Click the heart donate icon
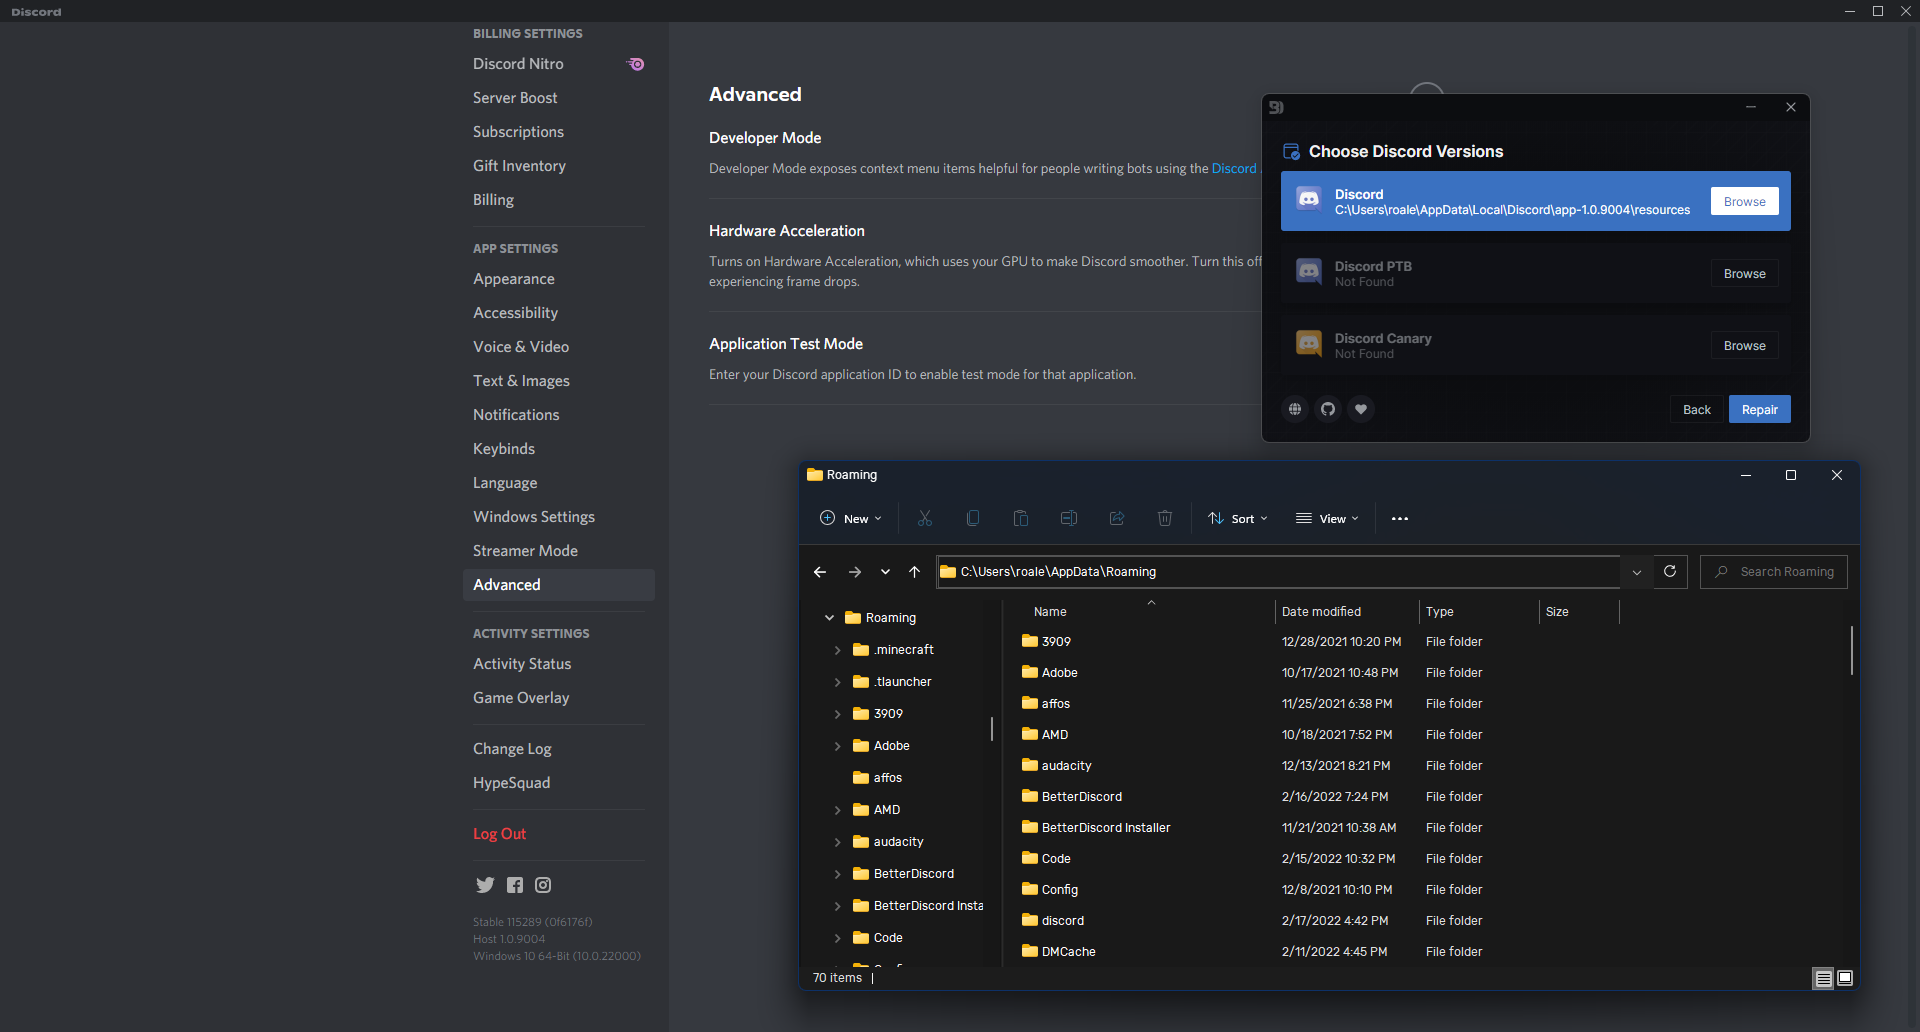This screenshot has width=1920, height=1032. pyautogui.click(x=1360, y=409)
